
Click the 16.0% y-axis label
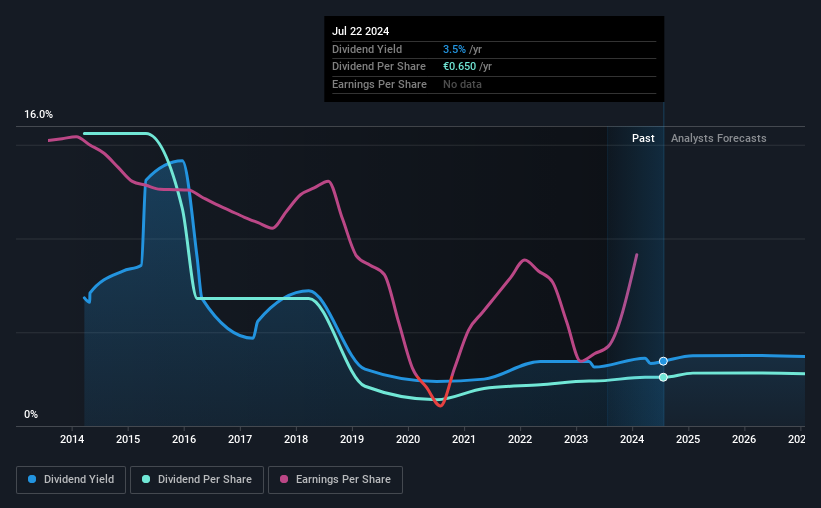click(x=38, y=114)
